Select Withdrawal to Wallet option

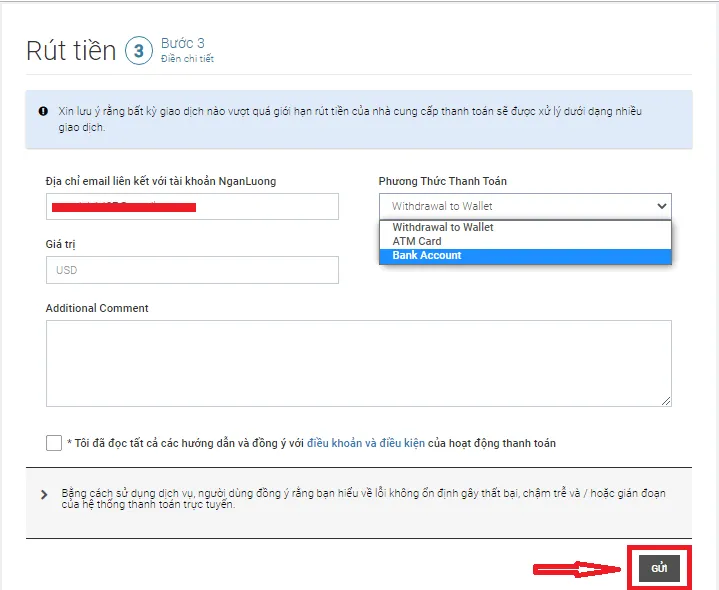pos(525,227)
